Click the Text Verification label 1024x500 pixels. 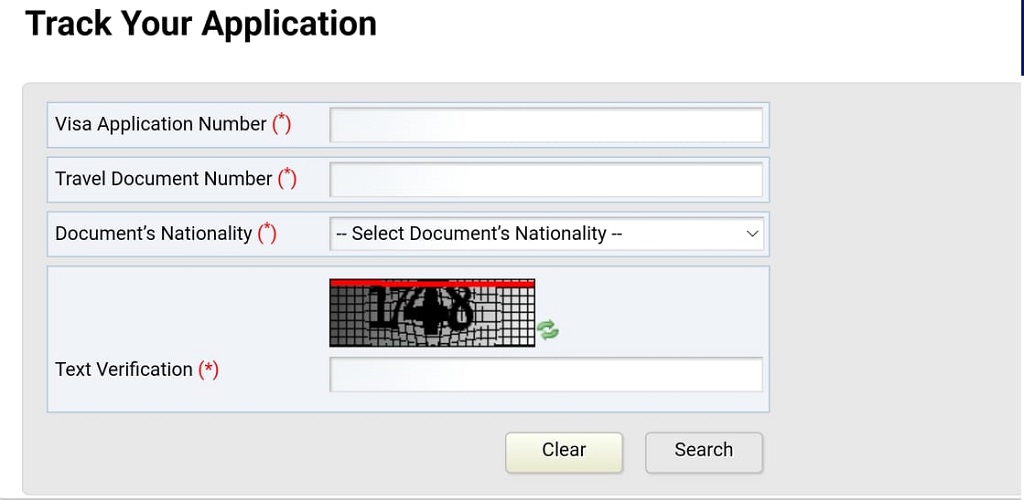tap(136, 369)
